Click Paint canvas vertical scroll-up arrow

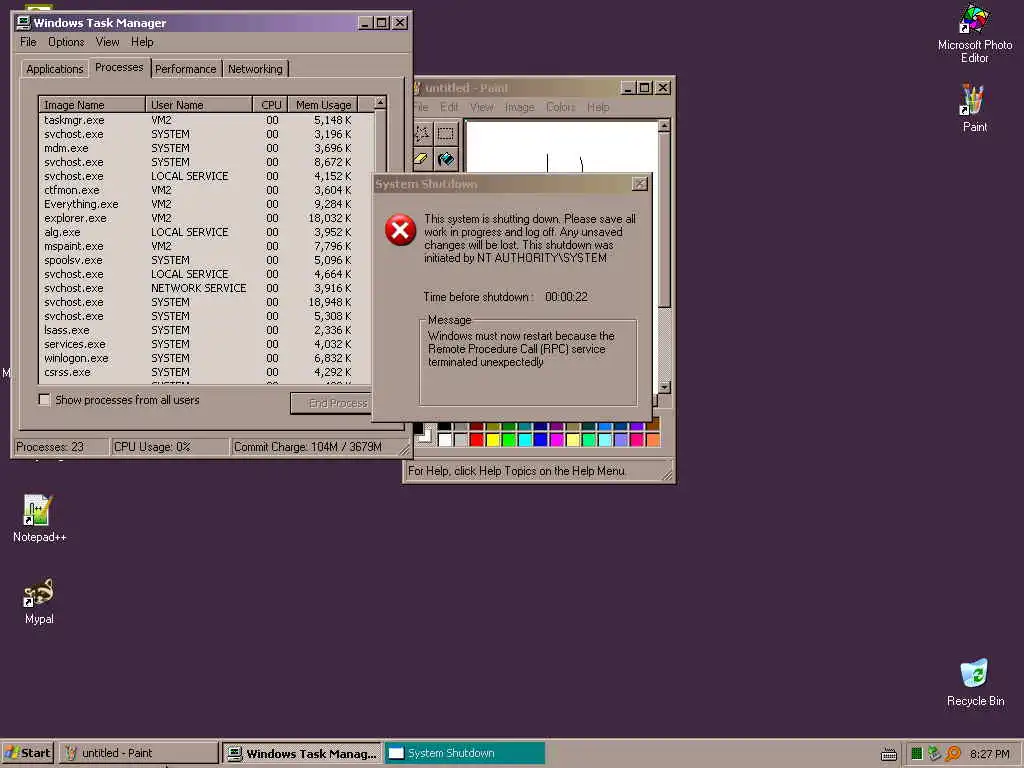click(664, 125)
